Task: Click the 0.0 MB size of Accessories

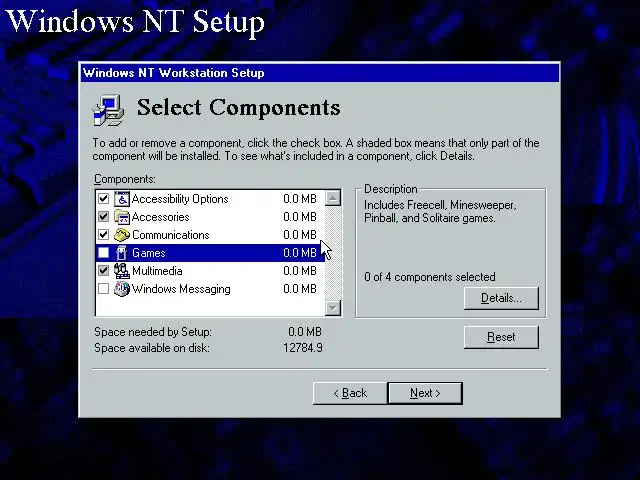Action: (300, 217)
